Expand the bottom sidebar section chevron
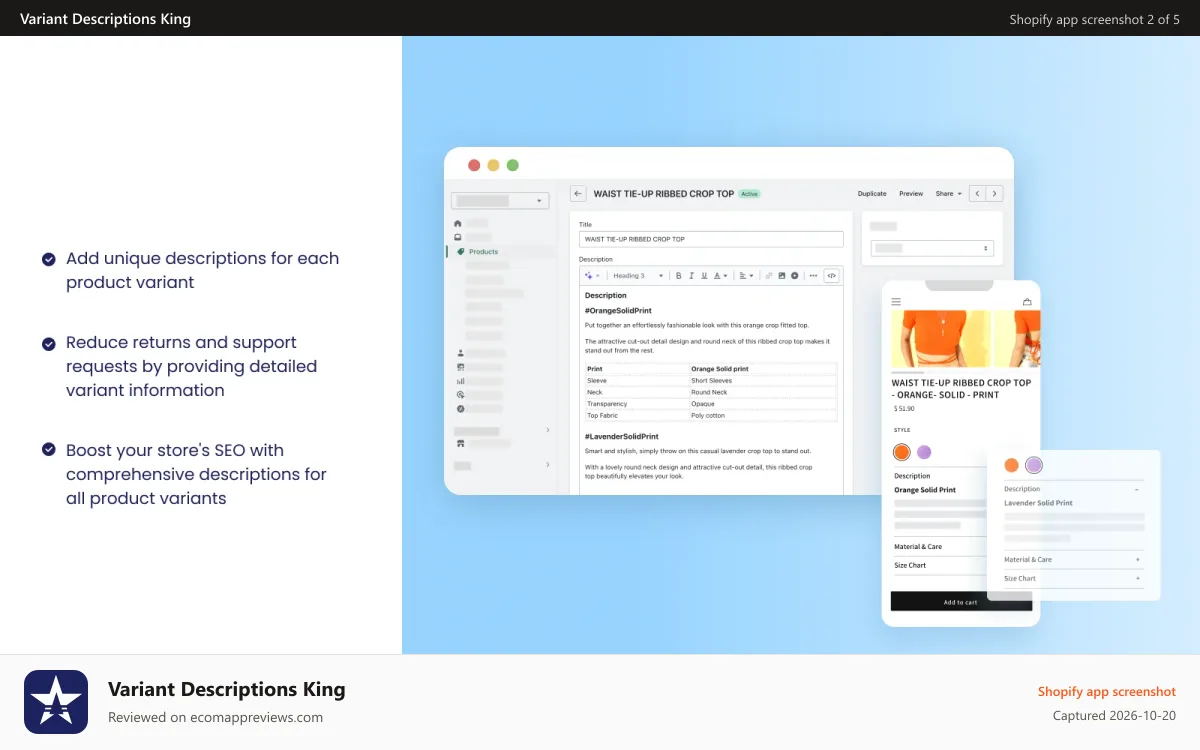1200x750 pixels. tap(548, 465)
